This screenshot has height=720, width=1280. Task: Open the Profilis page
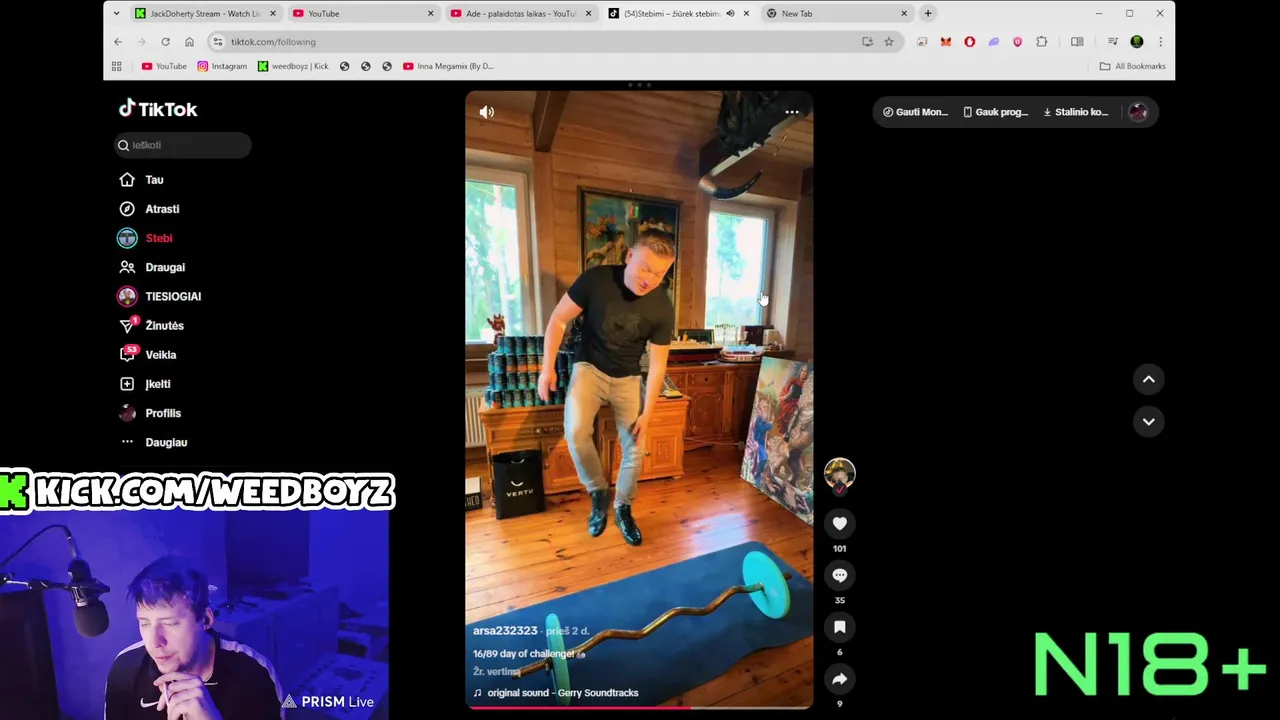click(x=163, y=413)
